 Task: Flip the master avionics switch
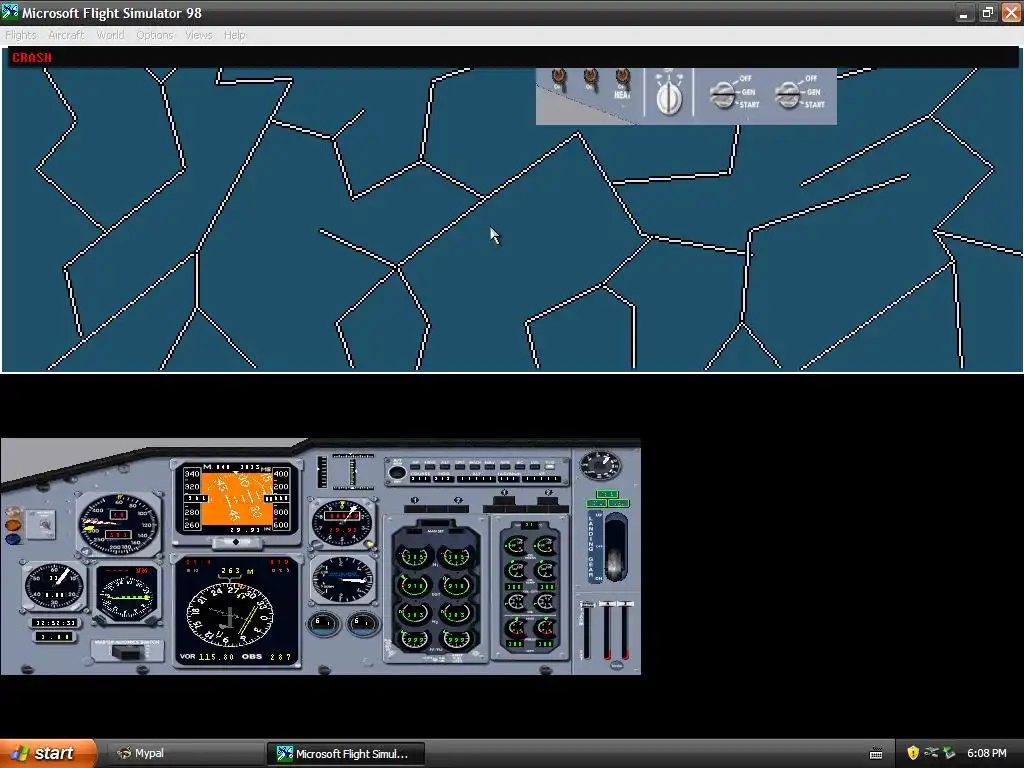(x=127, y=651)
